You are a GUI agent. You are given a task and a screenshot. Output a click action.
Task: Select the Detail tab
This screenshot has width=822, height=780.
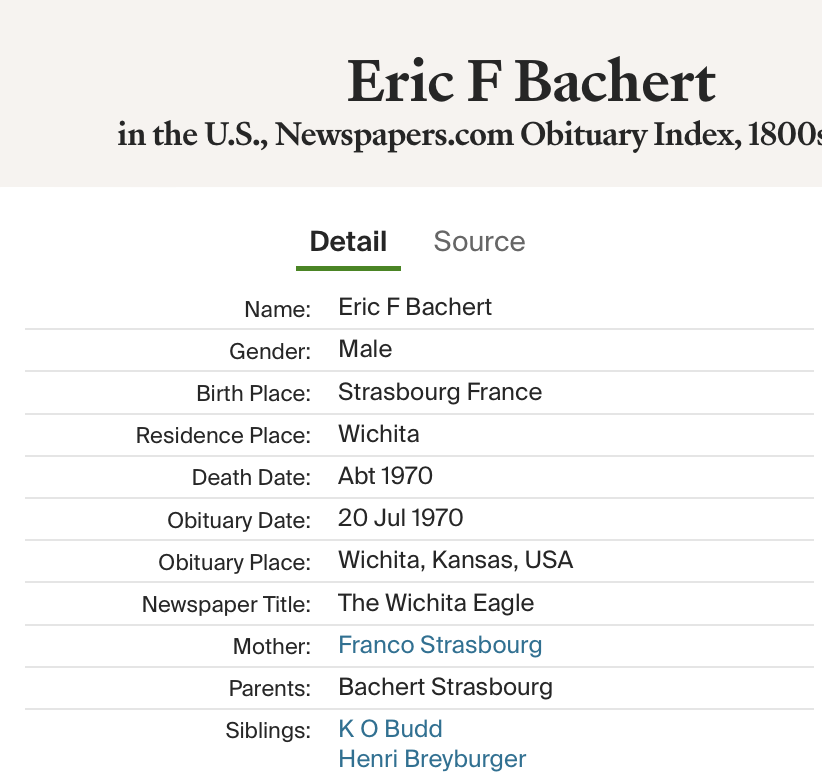click(348, 242)
